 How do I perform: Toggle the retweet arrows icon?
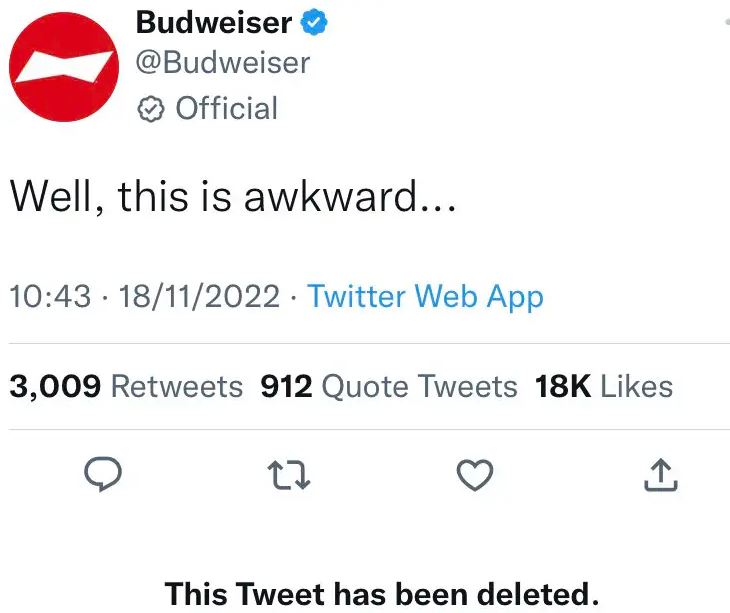point(289,475)
